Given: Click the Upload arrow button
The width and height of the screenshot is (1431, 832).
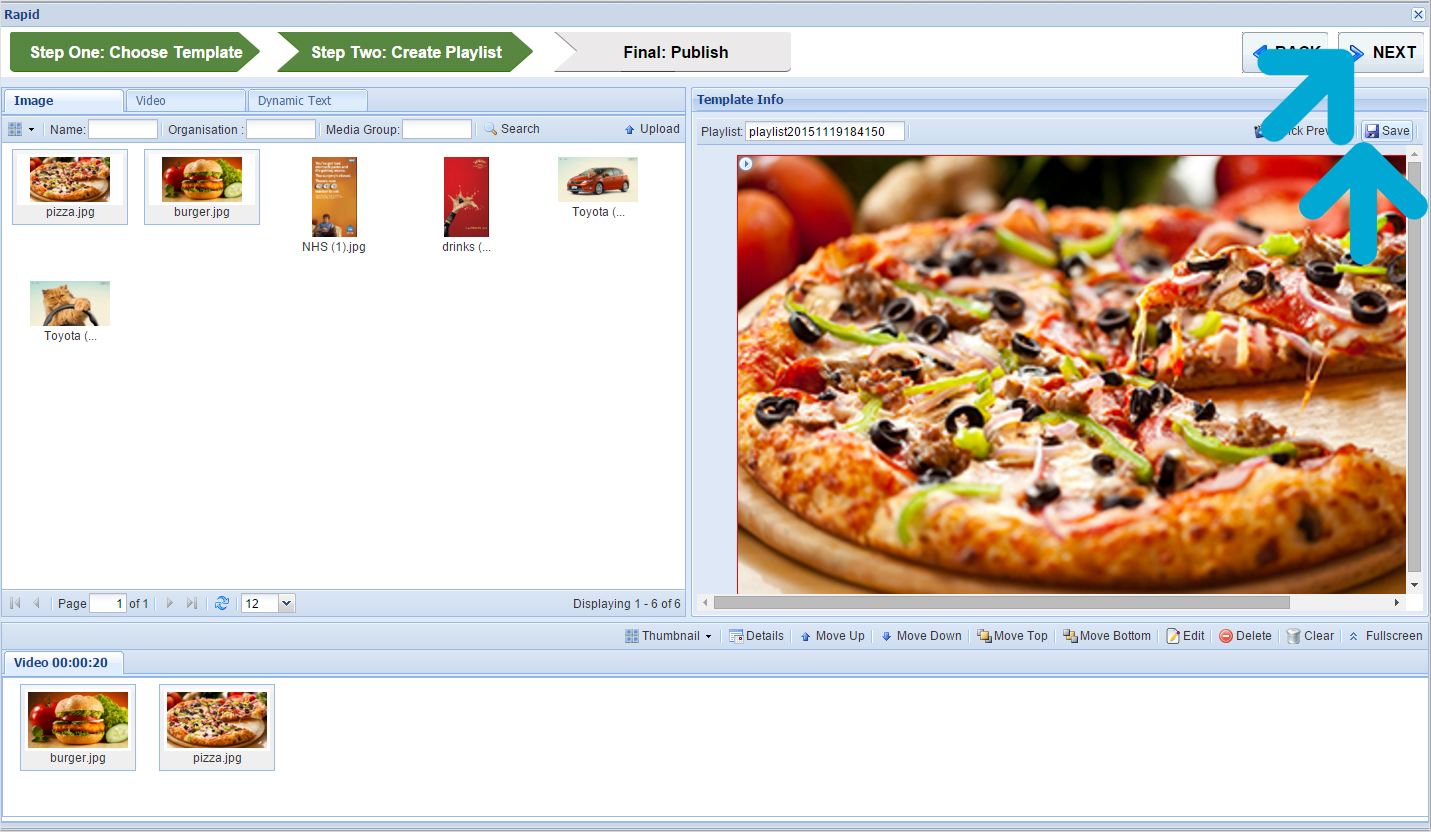Looking at the screenshot, I should click(x=652, y=129).
